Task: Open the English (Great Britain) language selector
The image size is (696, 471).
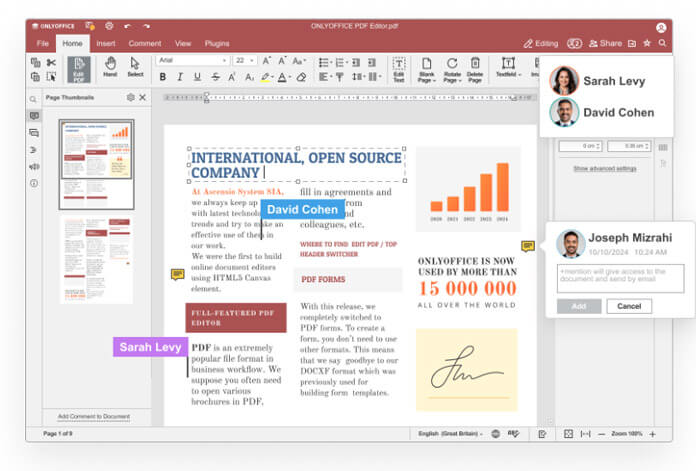Action: (450, 434)
